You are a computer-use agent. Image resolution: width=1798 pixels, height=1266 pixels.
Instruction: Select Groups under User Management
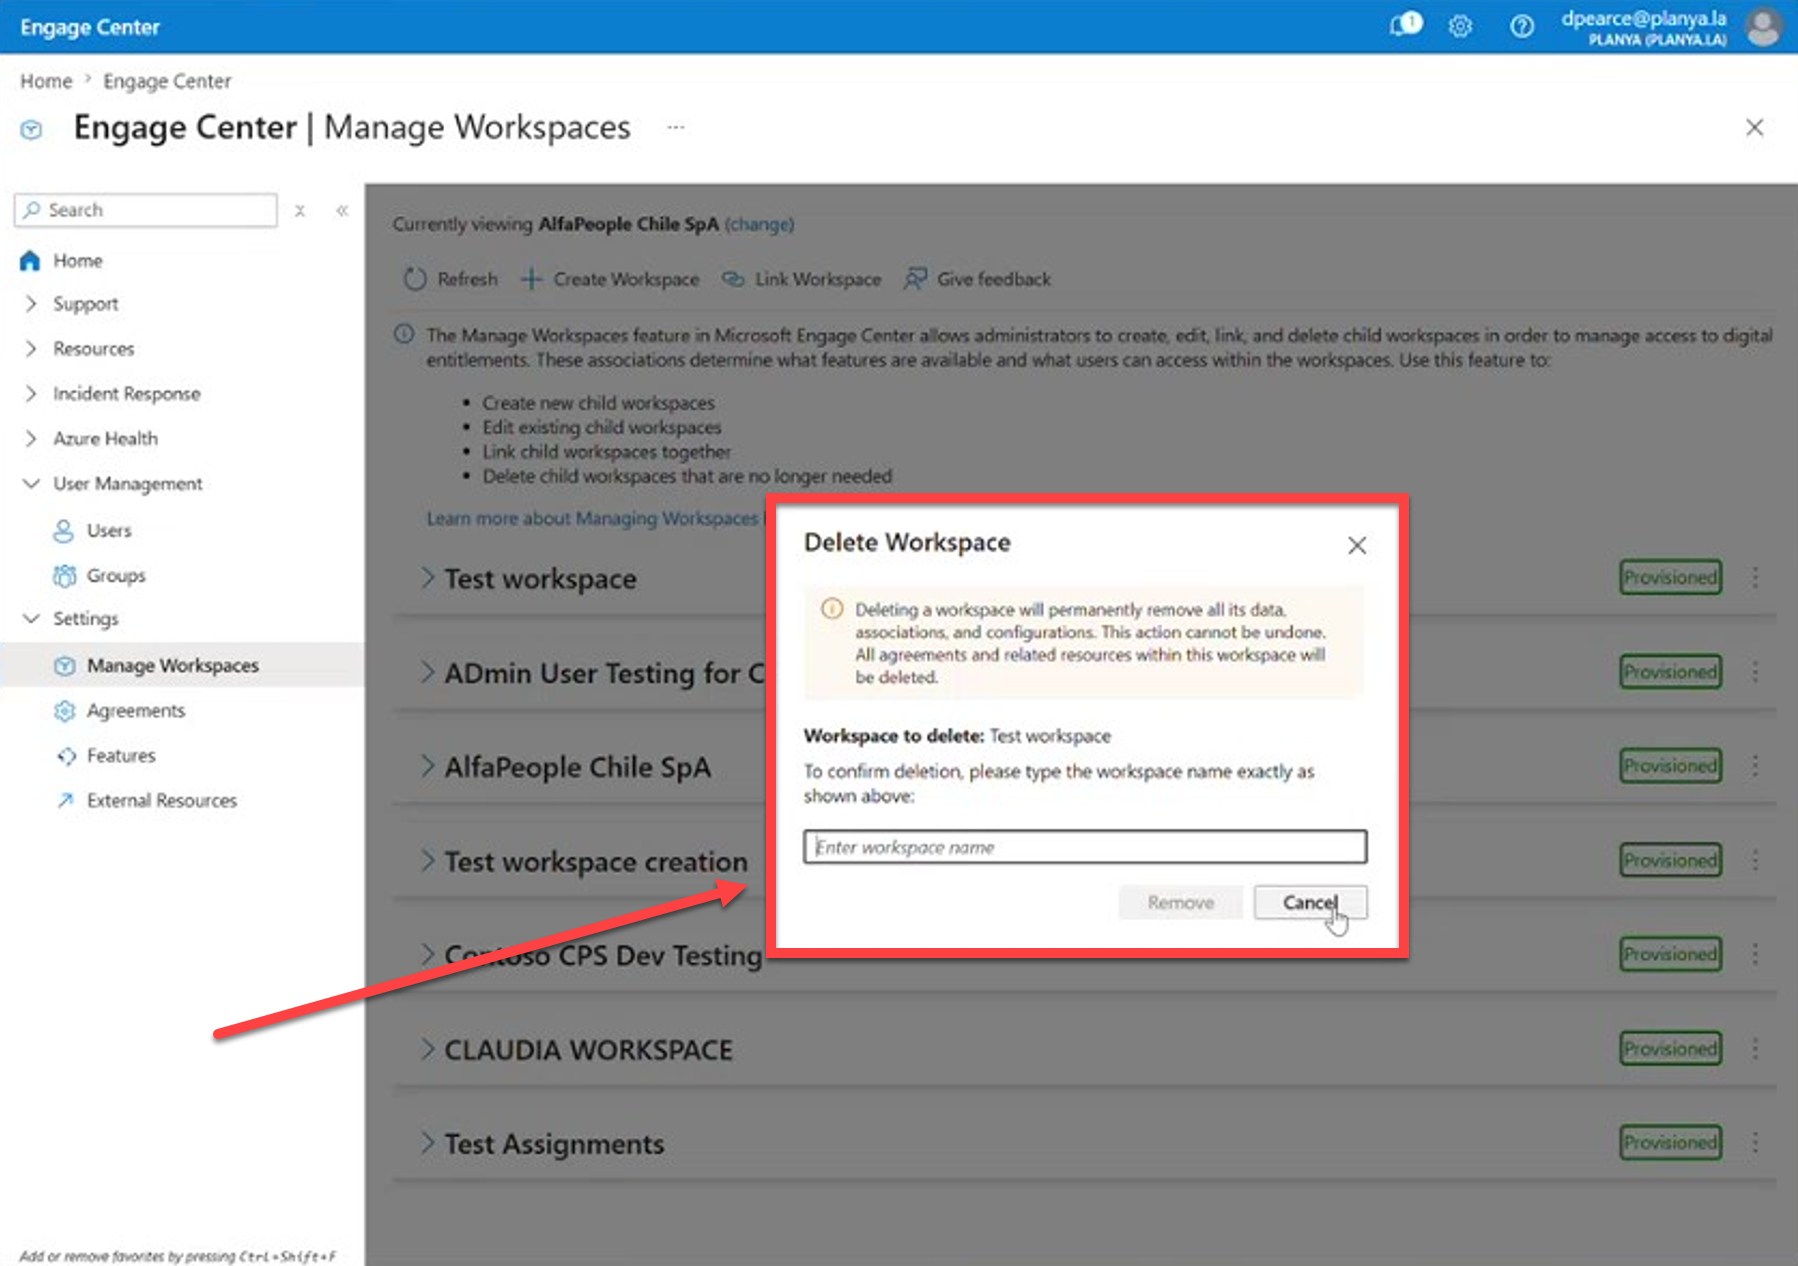[116, 575]
